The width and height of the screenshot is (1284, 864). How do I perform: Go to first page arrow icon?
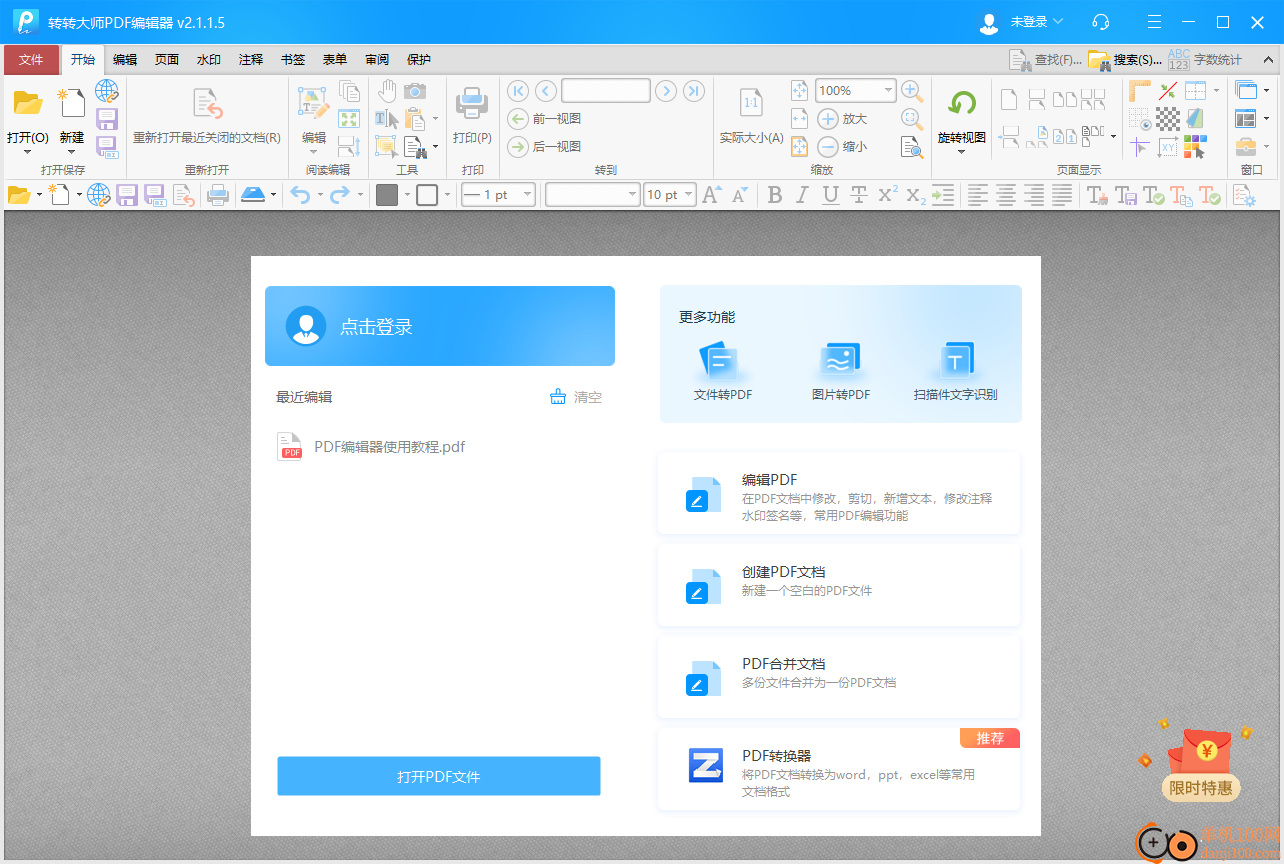click(x=518, y=91)
